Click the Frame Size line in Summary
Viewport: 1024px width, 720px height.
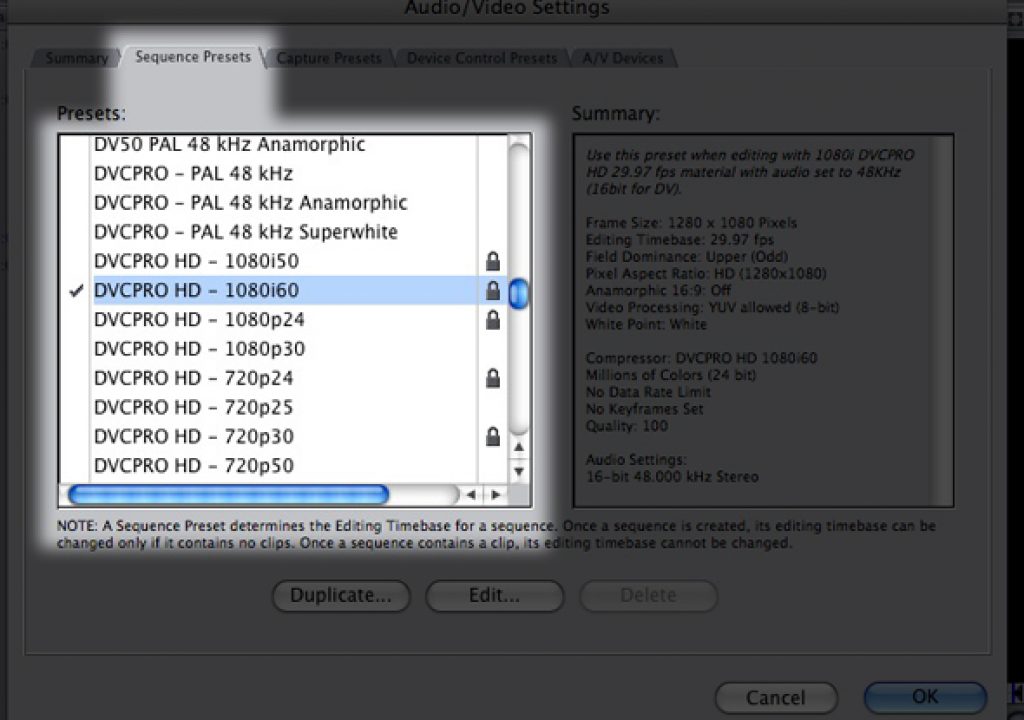coord(691,223)
